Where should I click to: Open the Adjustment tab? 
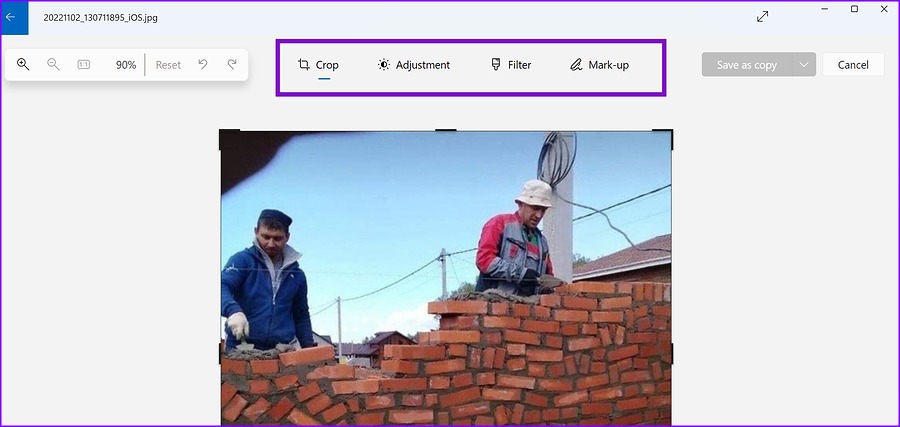click(414, 65)
